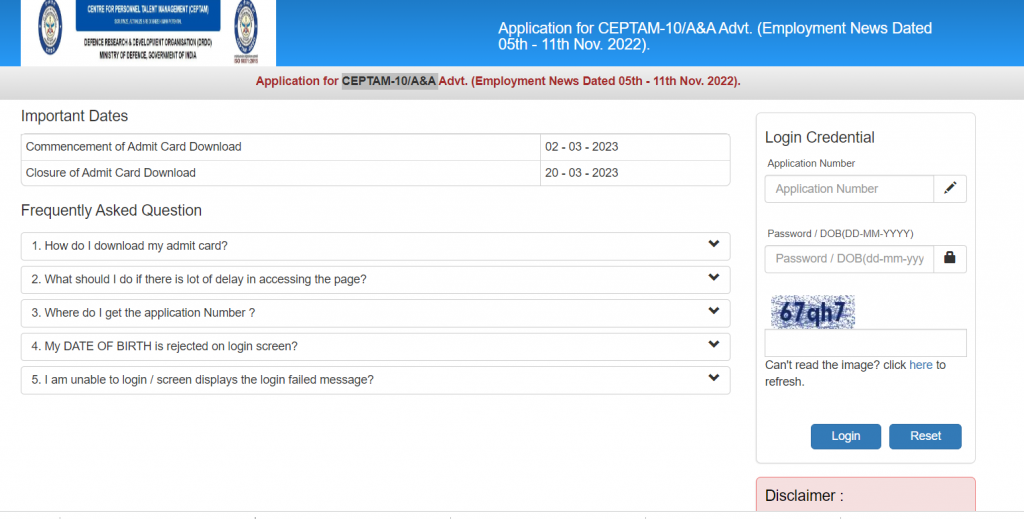This screenshot has height=519, width=1024.
Task: Click 'here' link to refresh captcha
Action: click(921, 365)
